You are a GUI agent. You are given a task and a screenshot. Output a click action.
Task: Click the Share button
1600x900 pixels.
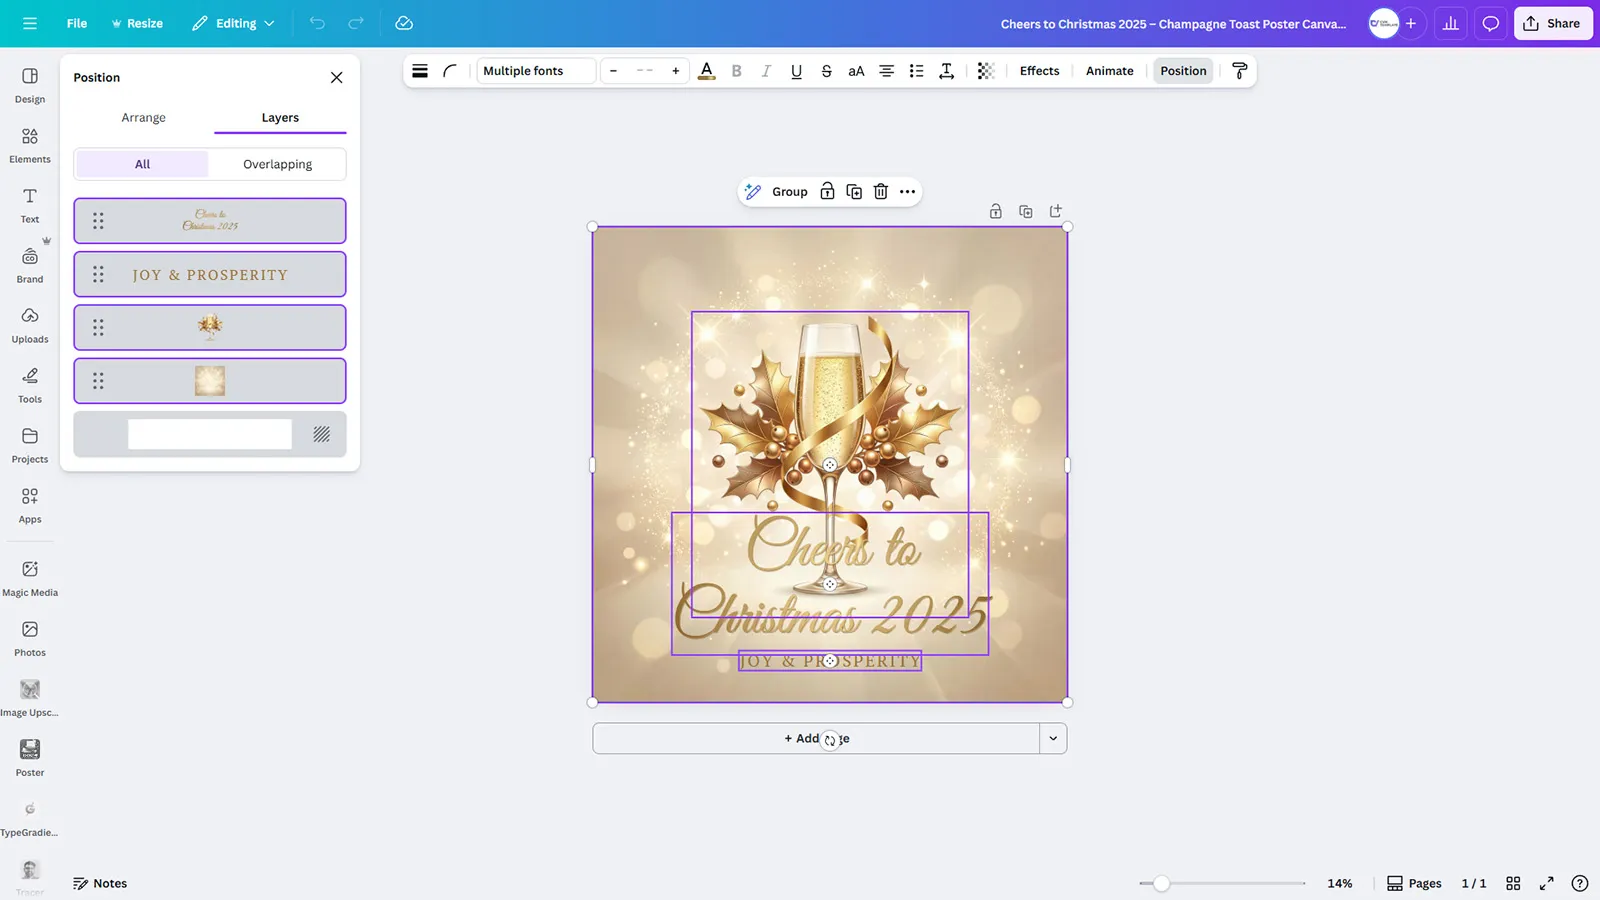click(1552, 22)
